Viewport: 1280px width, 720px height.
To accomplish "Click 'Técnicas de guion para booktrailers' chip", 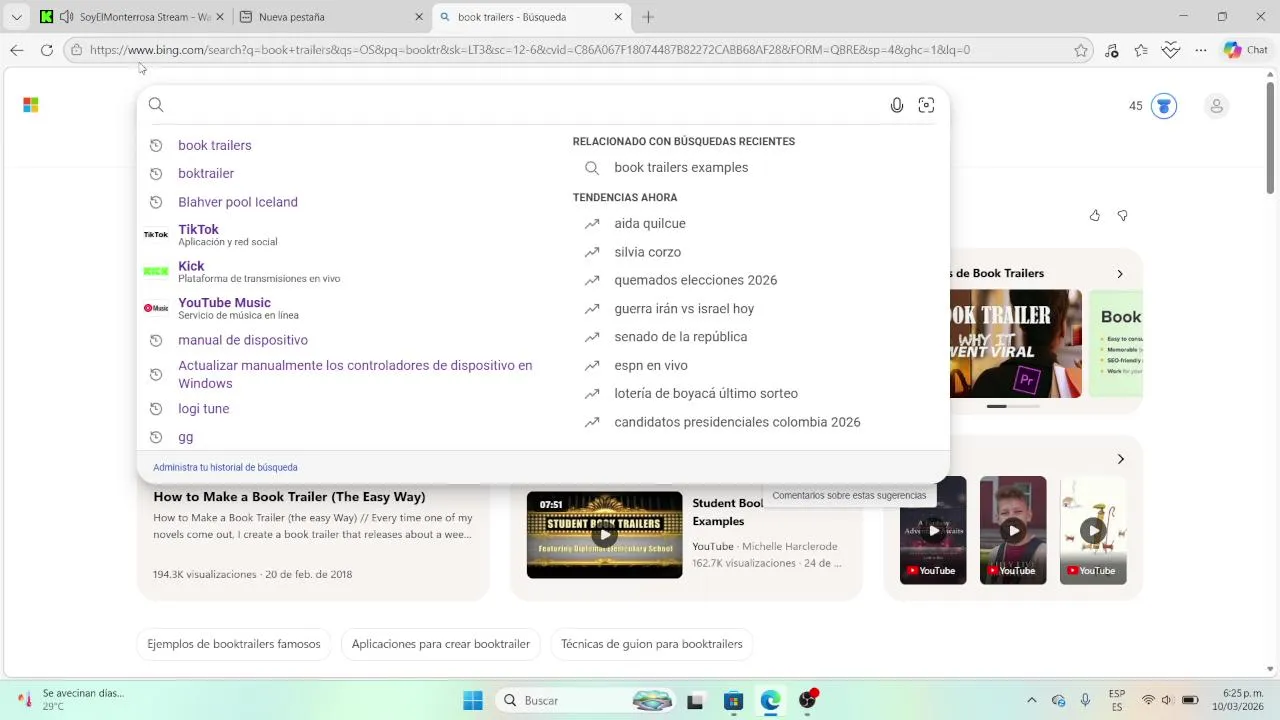I will (652, 644).
